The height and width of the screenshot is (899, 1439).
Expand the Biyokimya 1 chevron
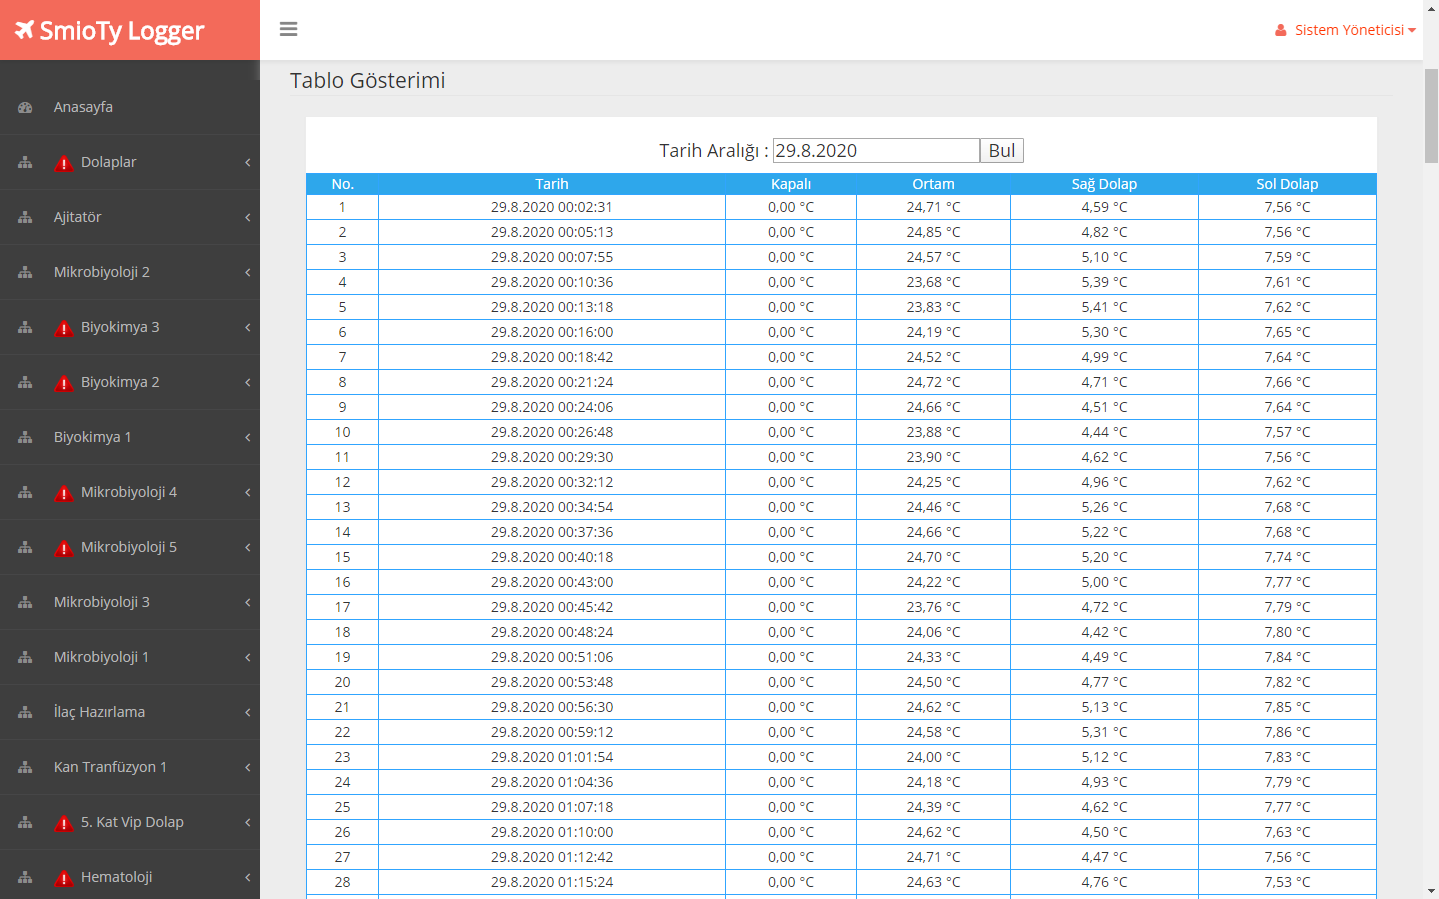point(247,437)
